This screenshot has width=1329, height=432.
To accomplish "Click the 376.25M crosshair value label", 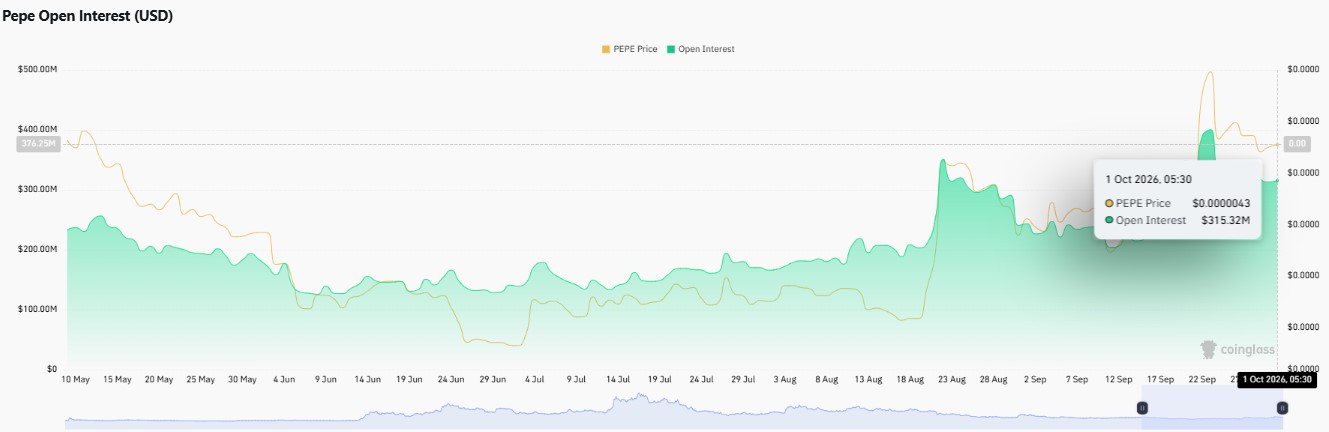I will click(38, 144).
